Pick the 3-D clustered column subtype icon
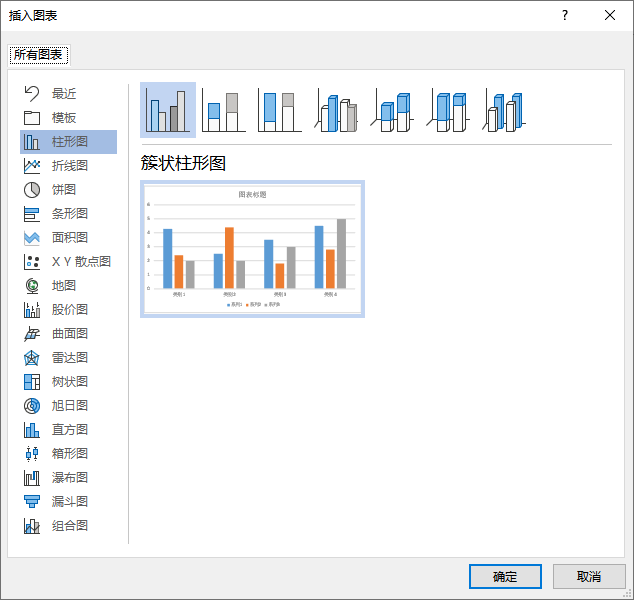The width and height of the screenshot is (634, 600). tap(336, 110)
